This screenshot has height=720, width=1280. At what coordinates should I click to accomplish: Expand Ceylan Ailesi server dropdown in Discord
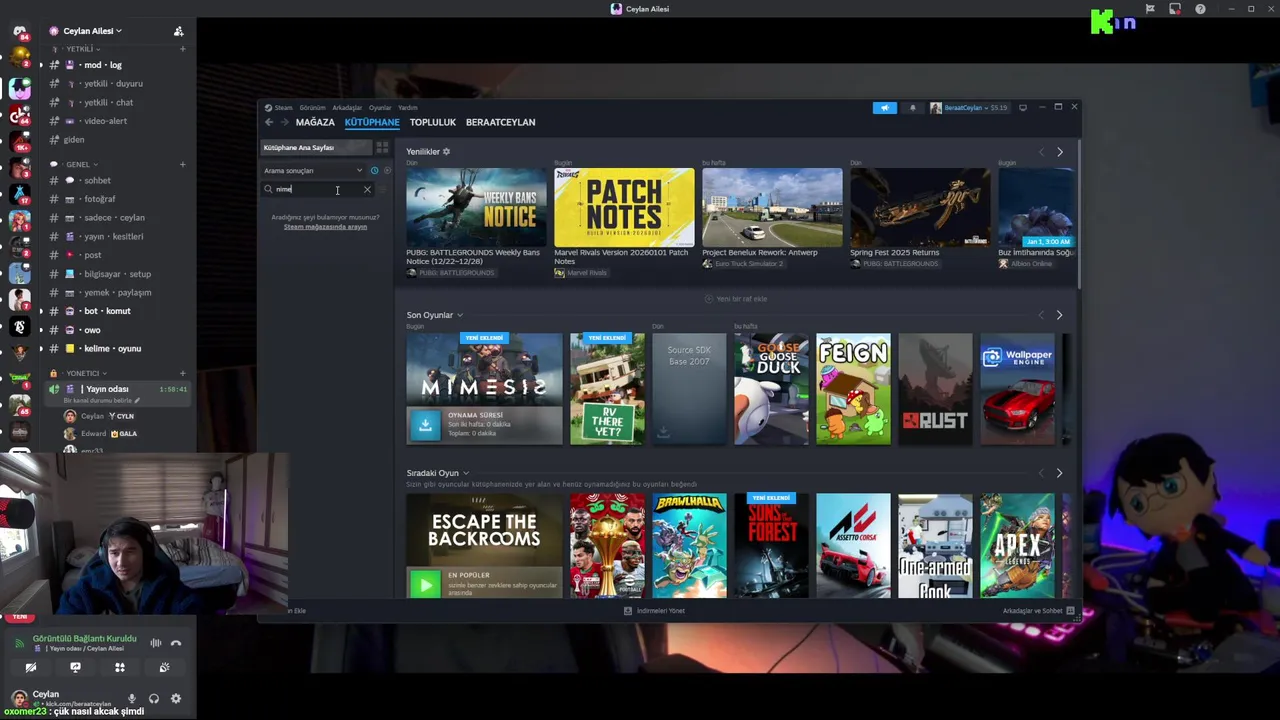(92, 31)
